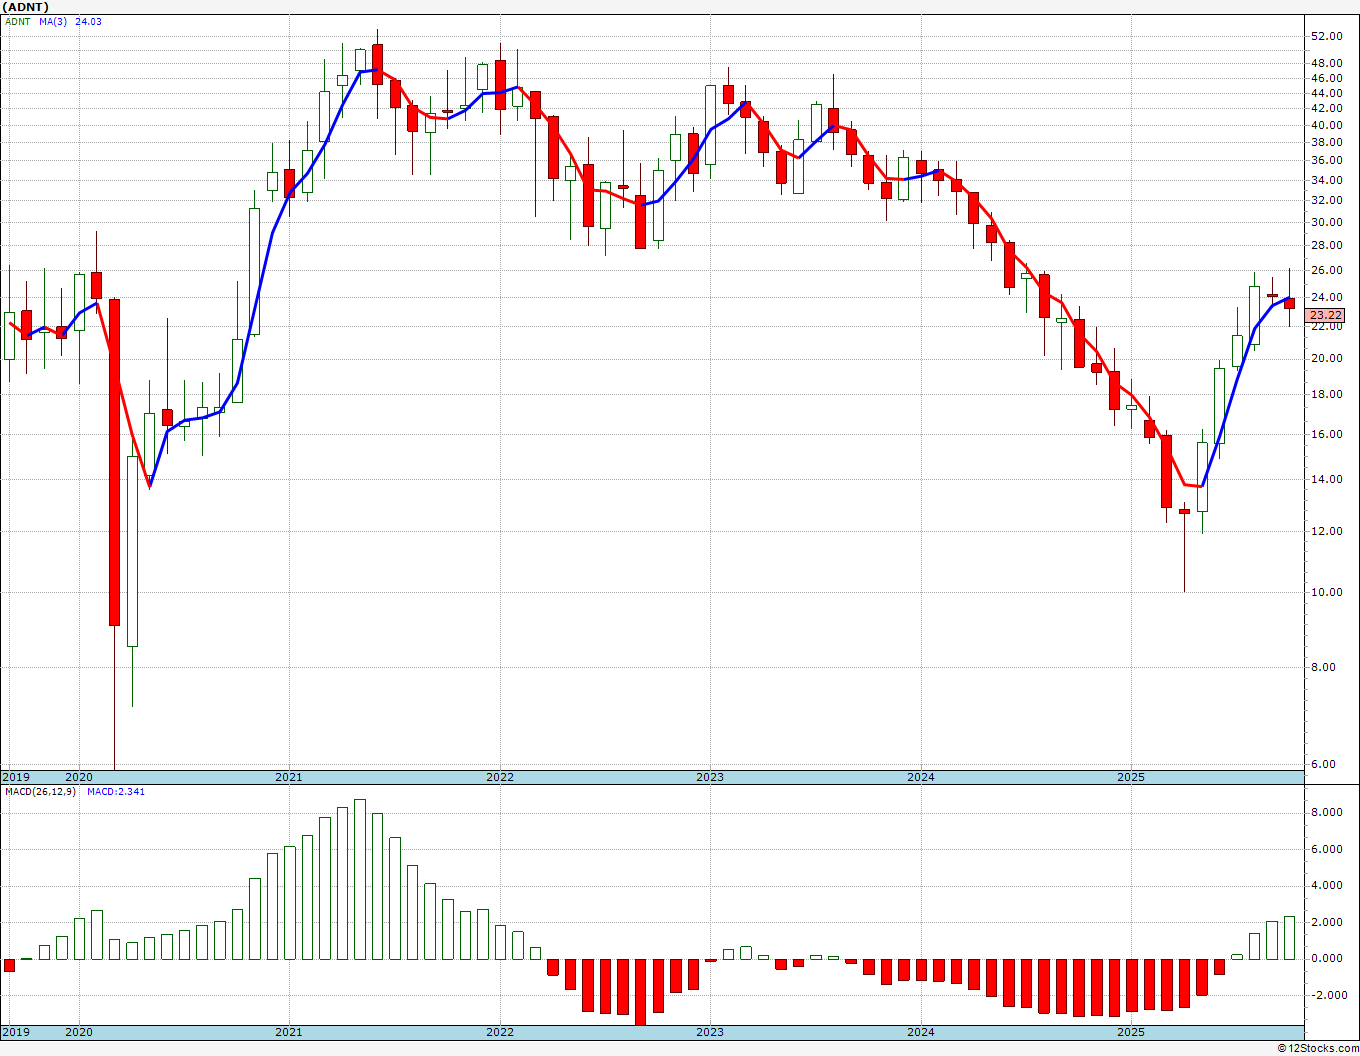The width and height of the screenshot is (1360, 1056).
Task: Click the MA(3) legend label
Action: [53, 22]
